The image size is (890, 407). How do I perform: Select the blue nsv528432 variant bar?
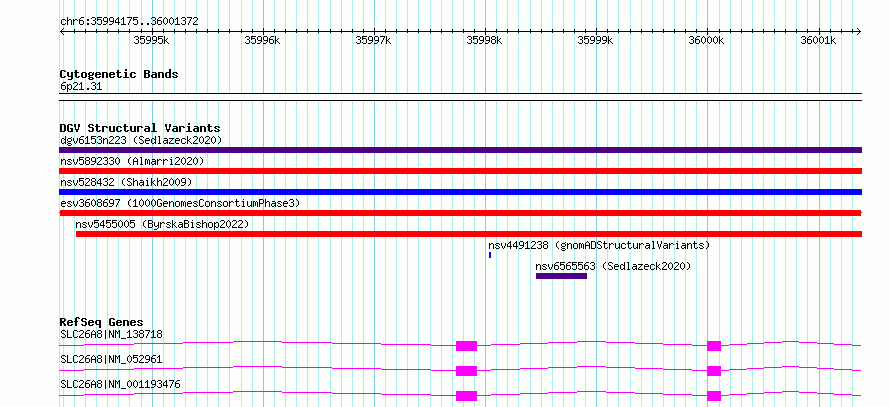(x=460, y=192)
